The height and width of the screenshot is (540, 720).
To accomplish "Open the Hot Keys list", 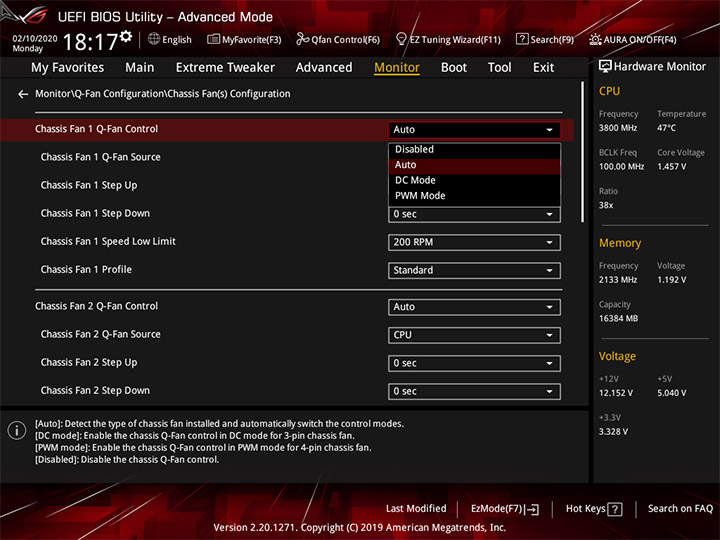I will point(594,509).
